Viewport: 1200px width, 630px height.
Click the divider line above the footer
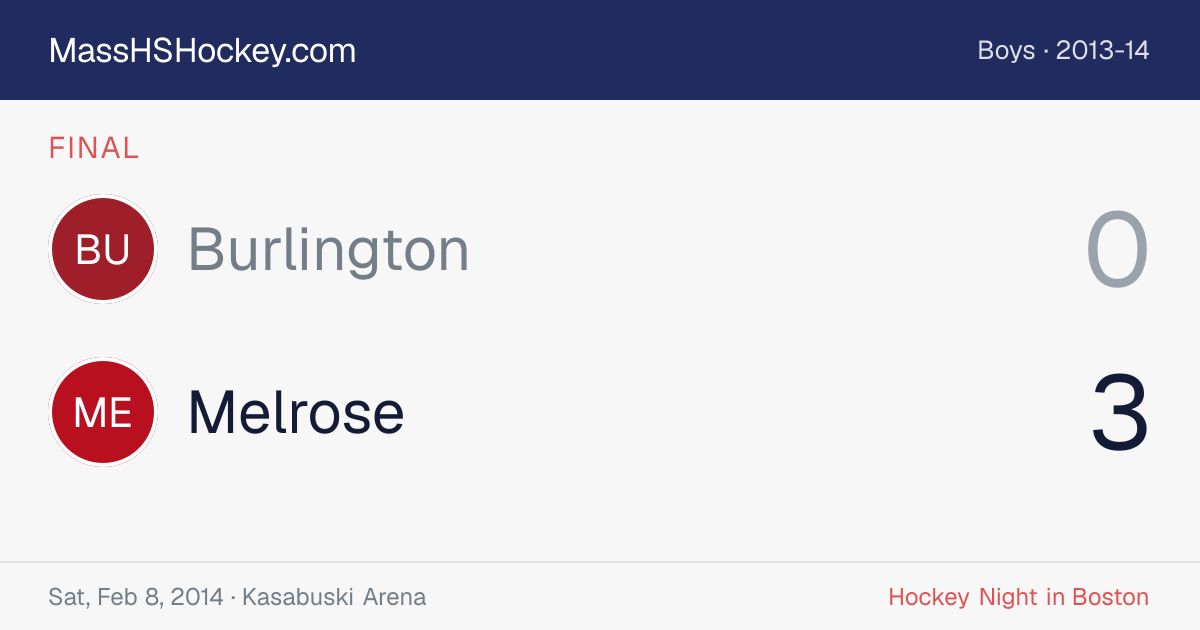600,562
